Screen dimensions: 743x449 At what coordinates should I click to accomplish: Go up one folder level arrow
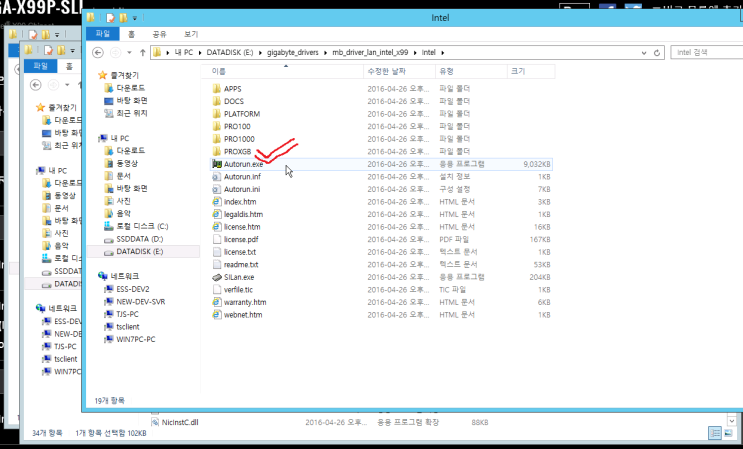pos(143,53)
